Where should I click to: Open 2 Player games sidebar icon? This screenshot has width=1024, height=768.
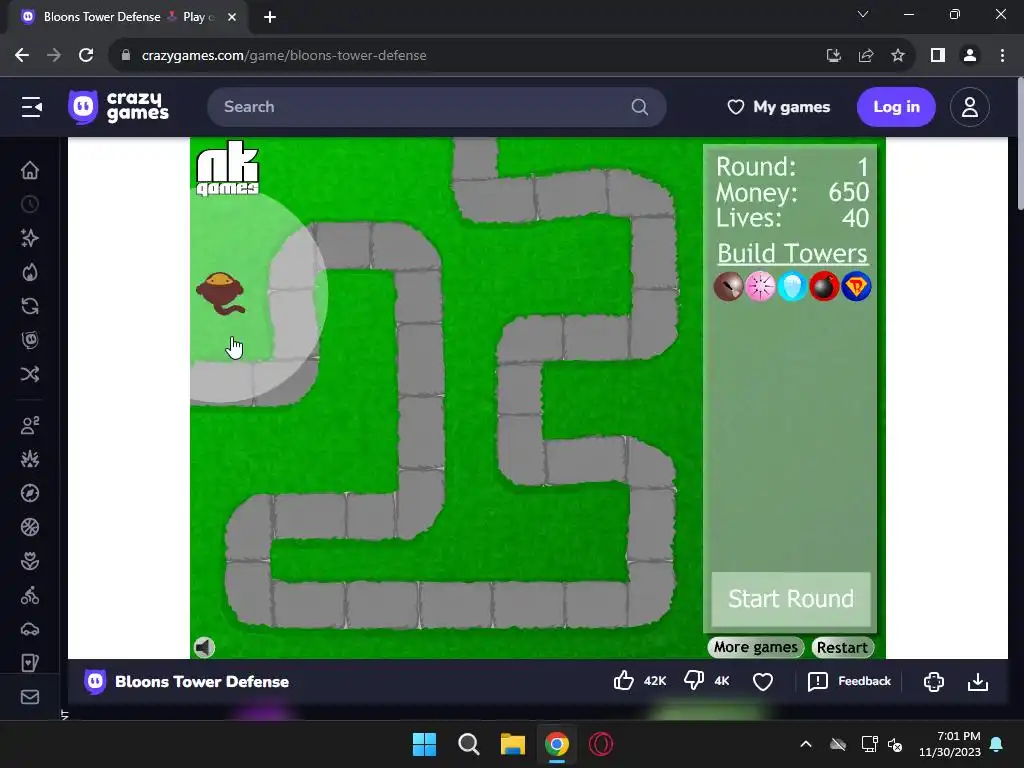coord(30,425)
